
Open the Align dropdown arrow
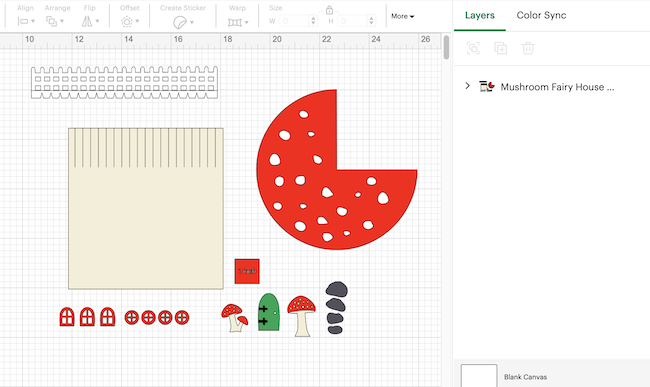click(33, 21)
